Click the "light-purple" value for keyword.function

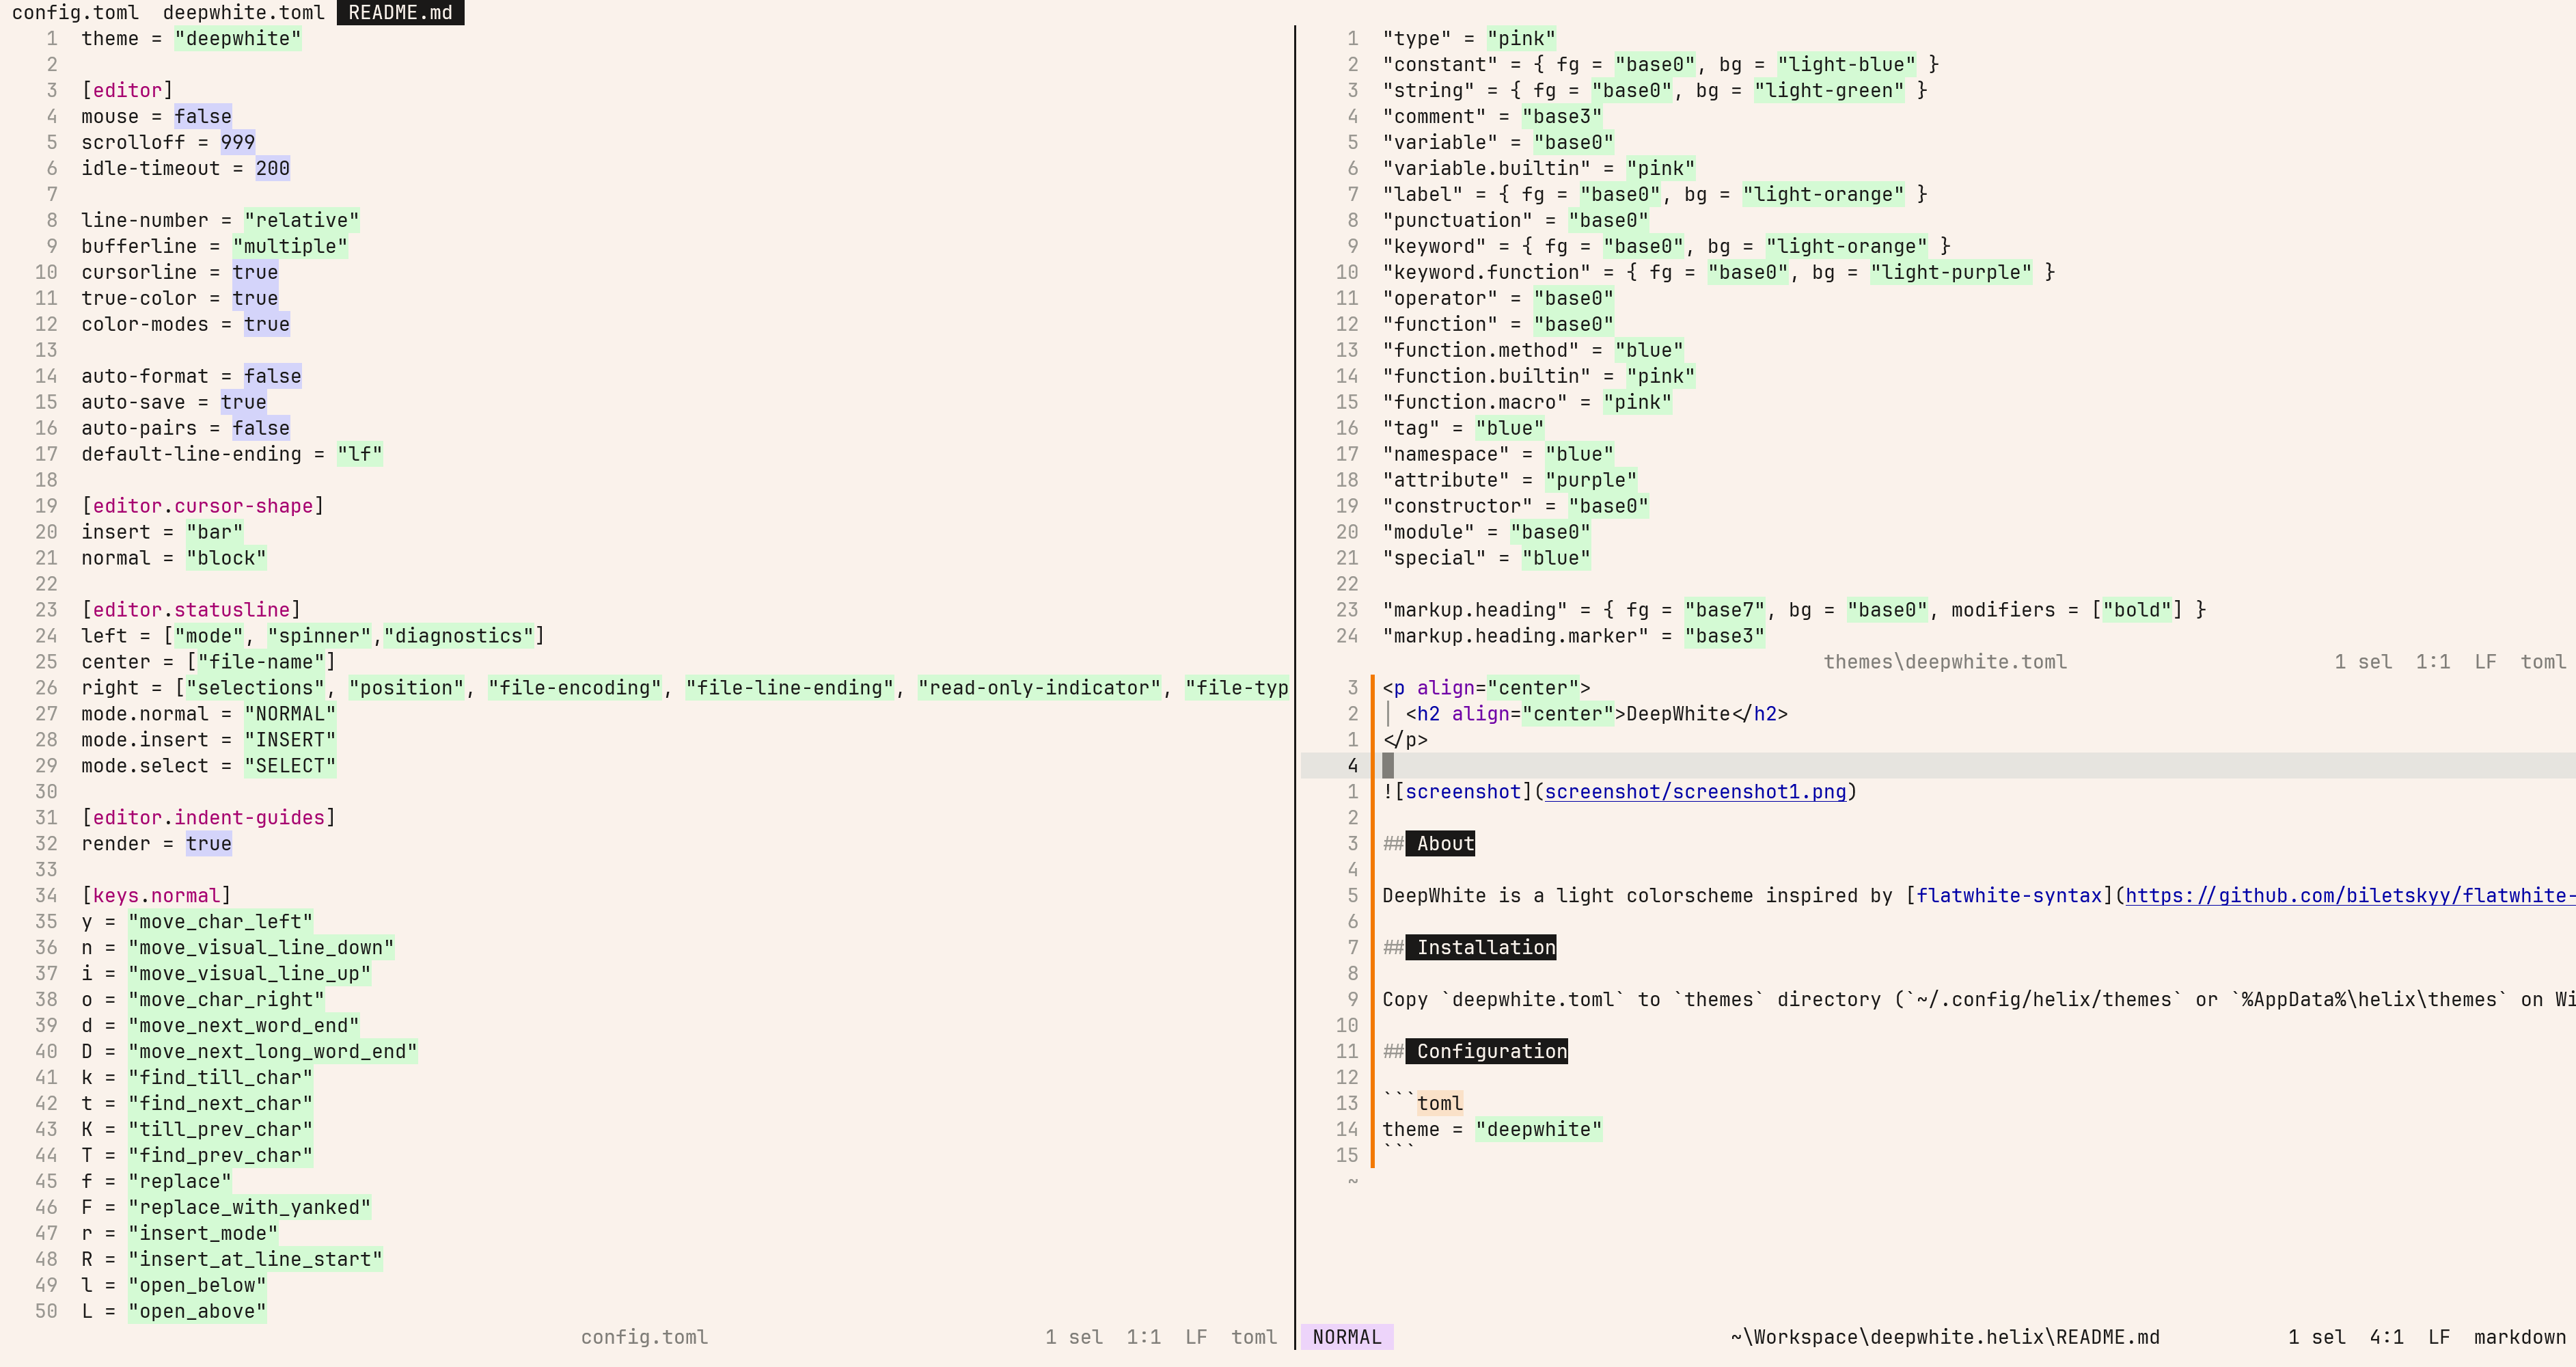(1950, 272)
